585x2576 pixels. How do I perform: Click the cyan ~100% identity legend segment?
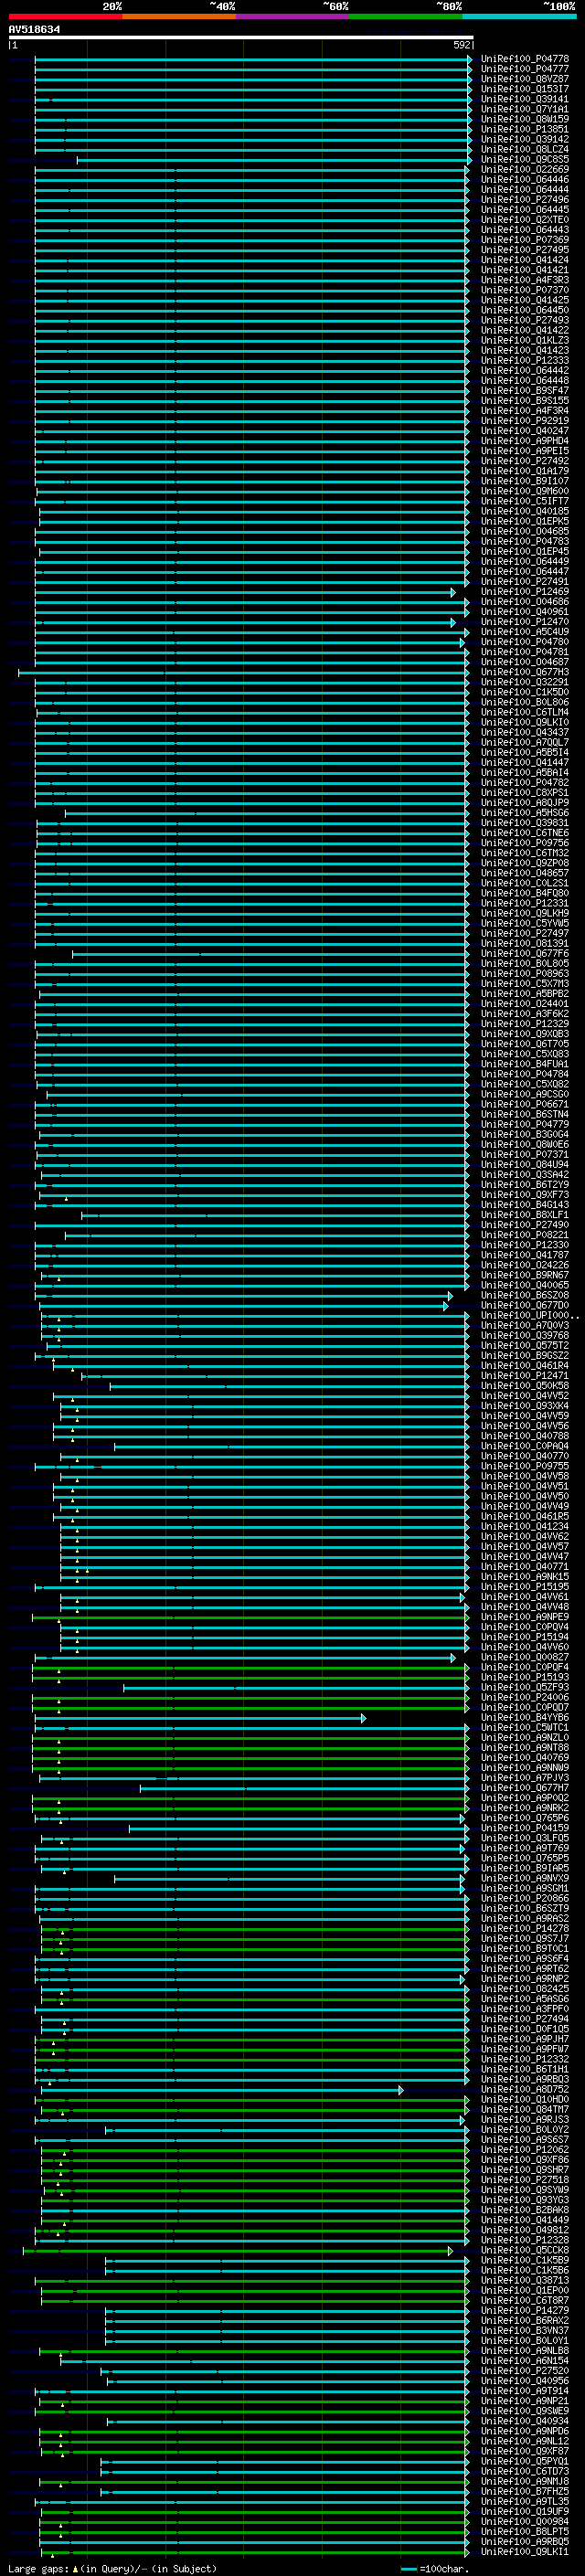point(519,16)
